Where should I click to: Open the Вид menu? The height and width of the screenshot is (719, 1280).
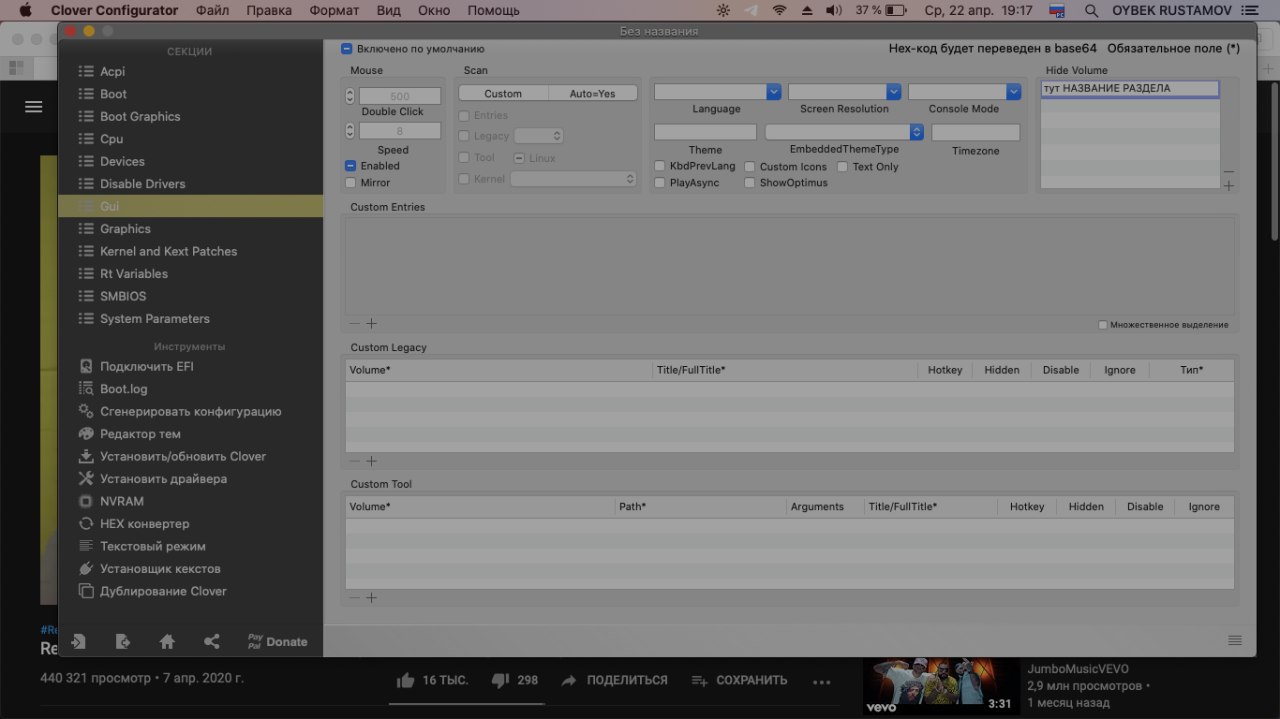tap(389, 11)
